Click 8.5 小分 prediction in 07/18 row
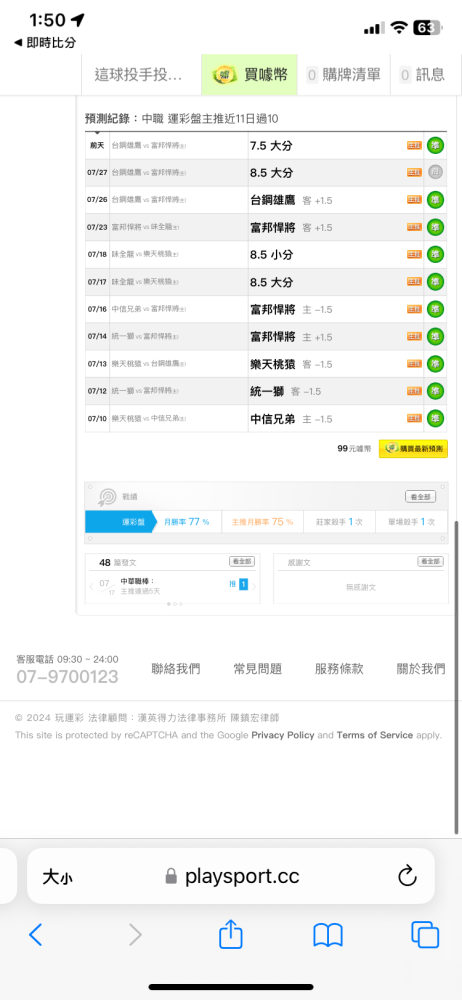This screenshot has width=462, height=1000. tap(271, 254)
